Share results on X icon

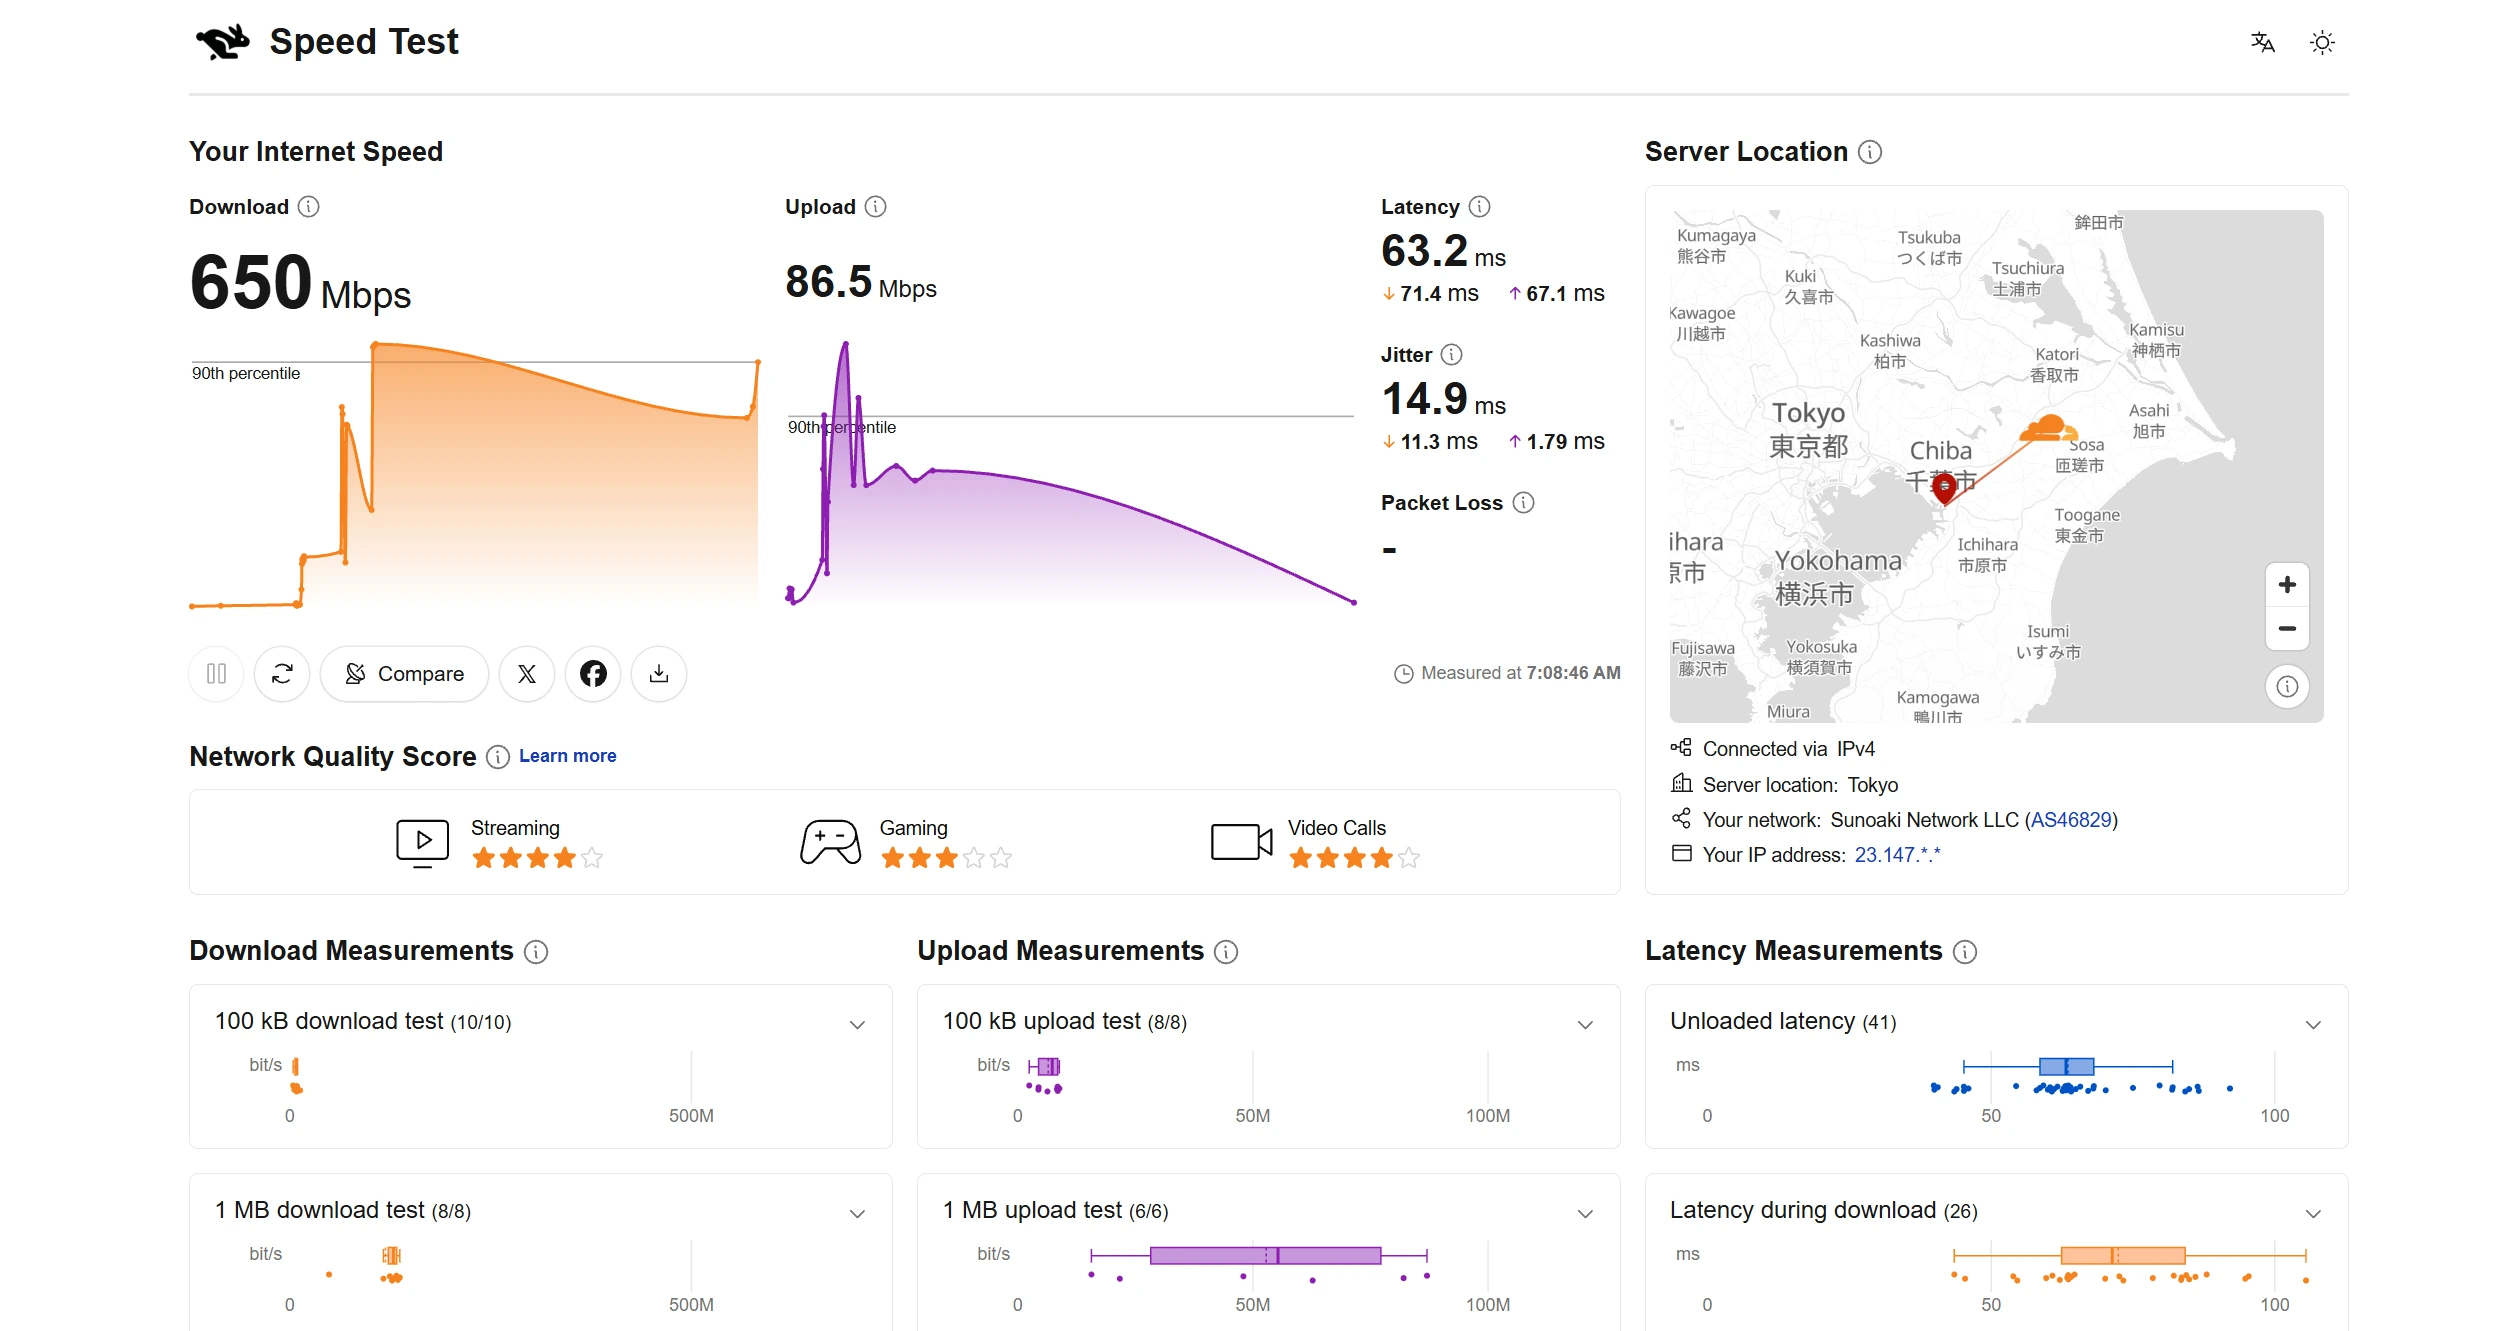[x=527, y=674]
